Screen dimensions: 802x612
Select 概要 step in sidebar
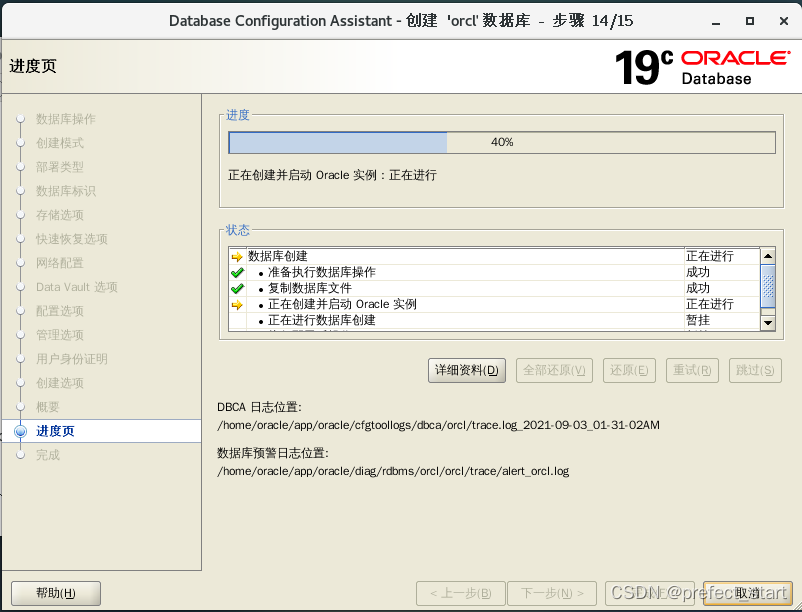(48, 407)
